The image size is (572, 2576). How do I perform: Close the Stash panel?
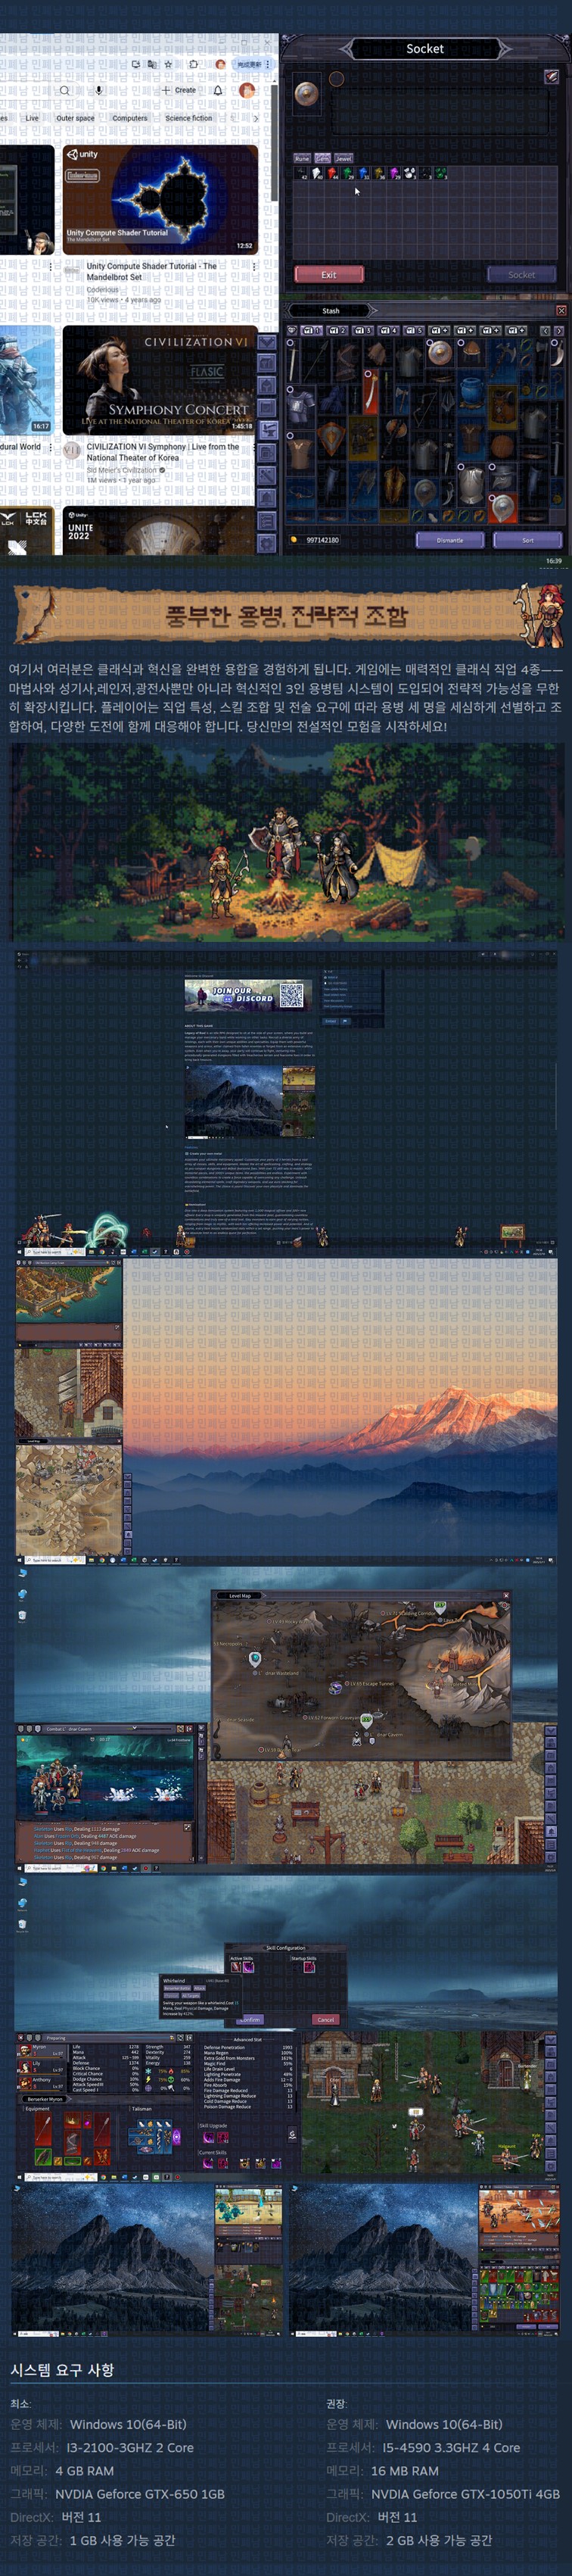point(560,311)
